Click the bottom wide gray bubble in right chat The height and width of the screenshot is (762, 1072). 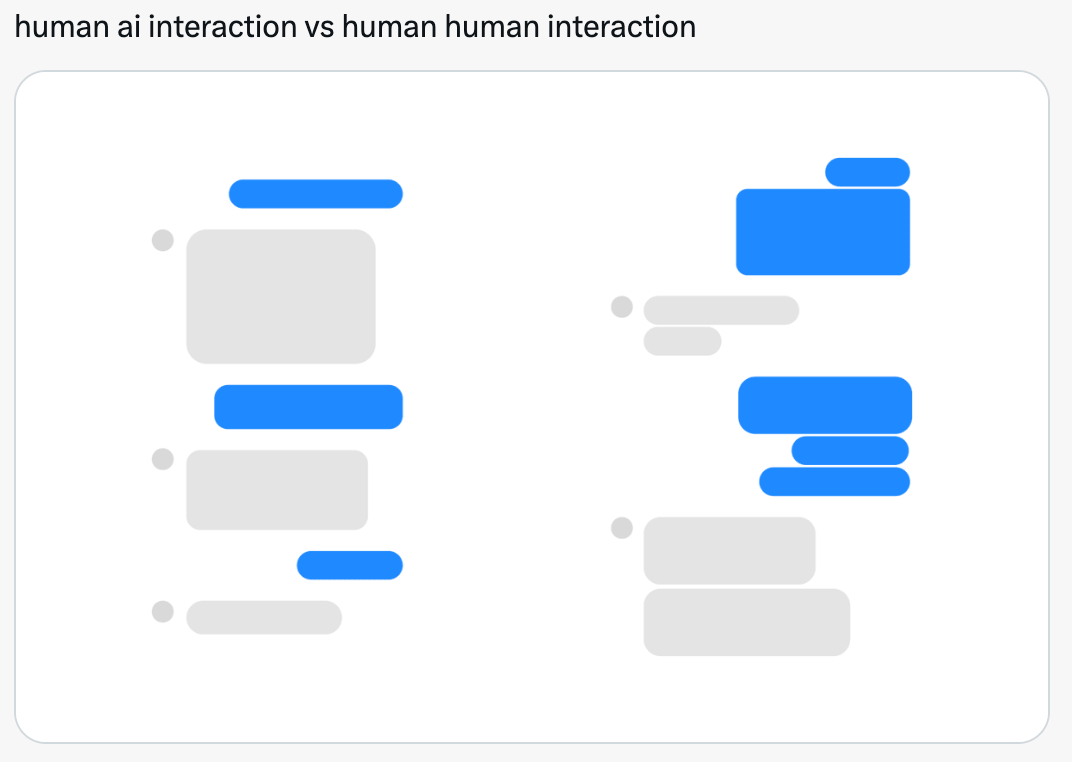pos(747,623)
